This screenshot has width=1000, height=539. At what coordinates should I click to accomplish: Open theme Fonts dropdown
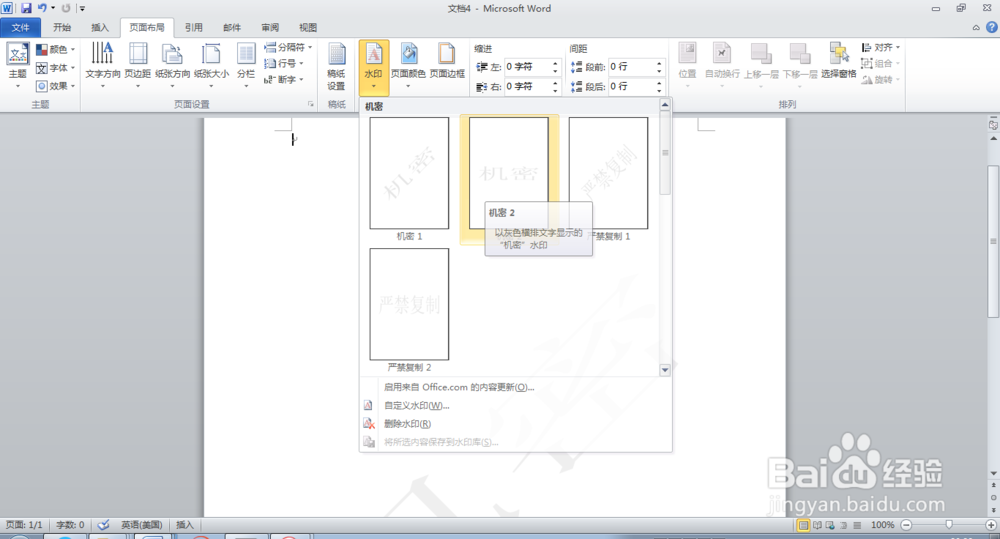click(x=55, y=68)
